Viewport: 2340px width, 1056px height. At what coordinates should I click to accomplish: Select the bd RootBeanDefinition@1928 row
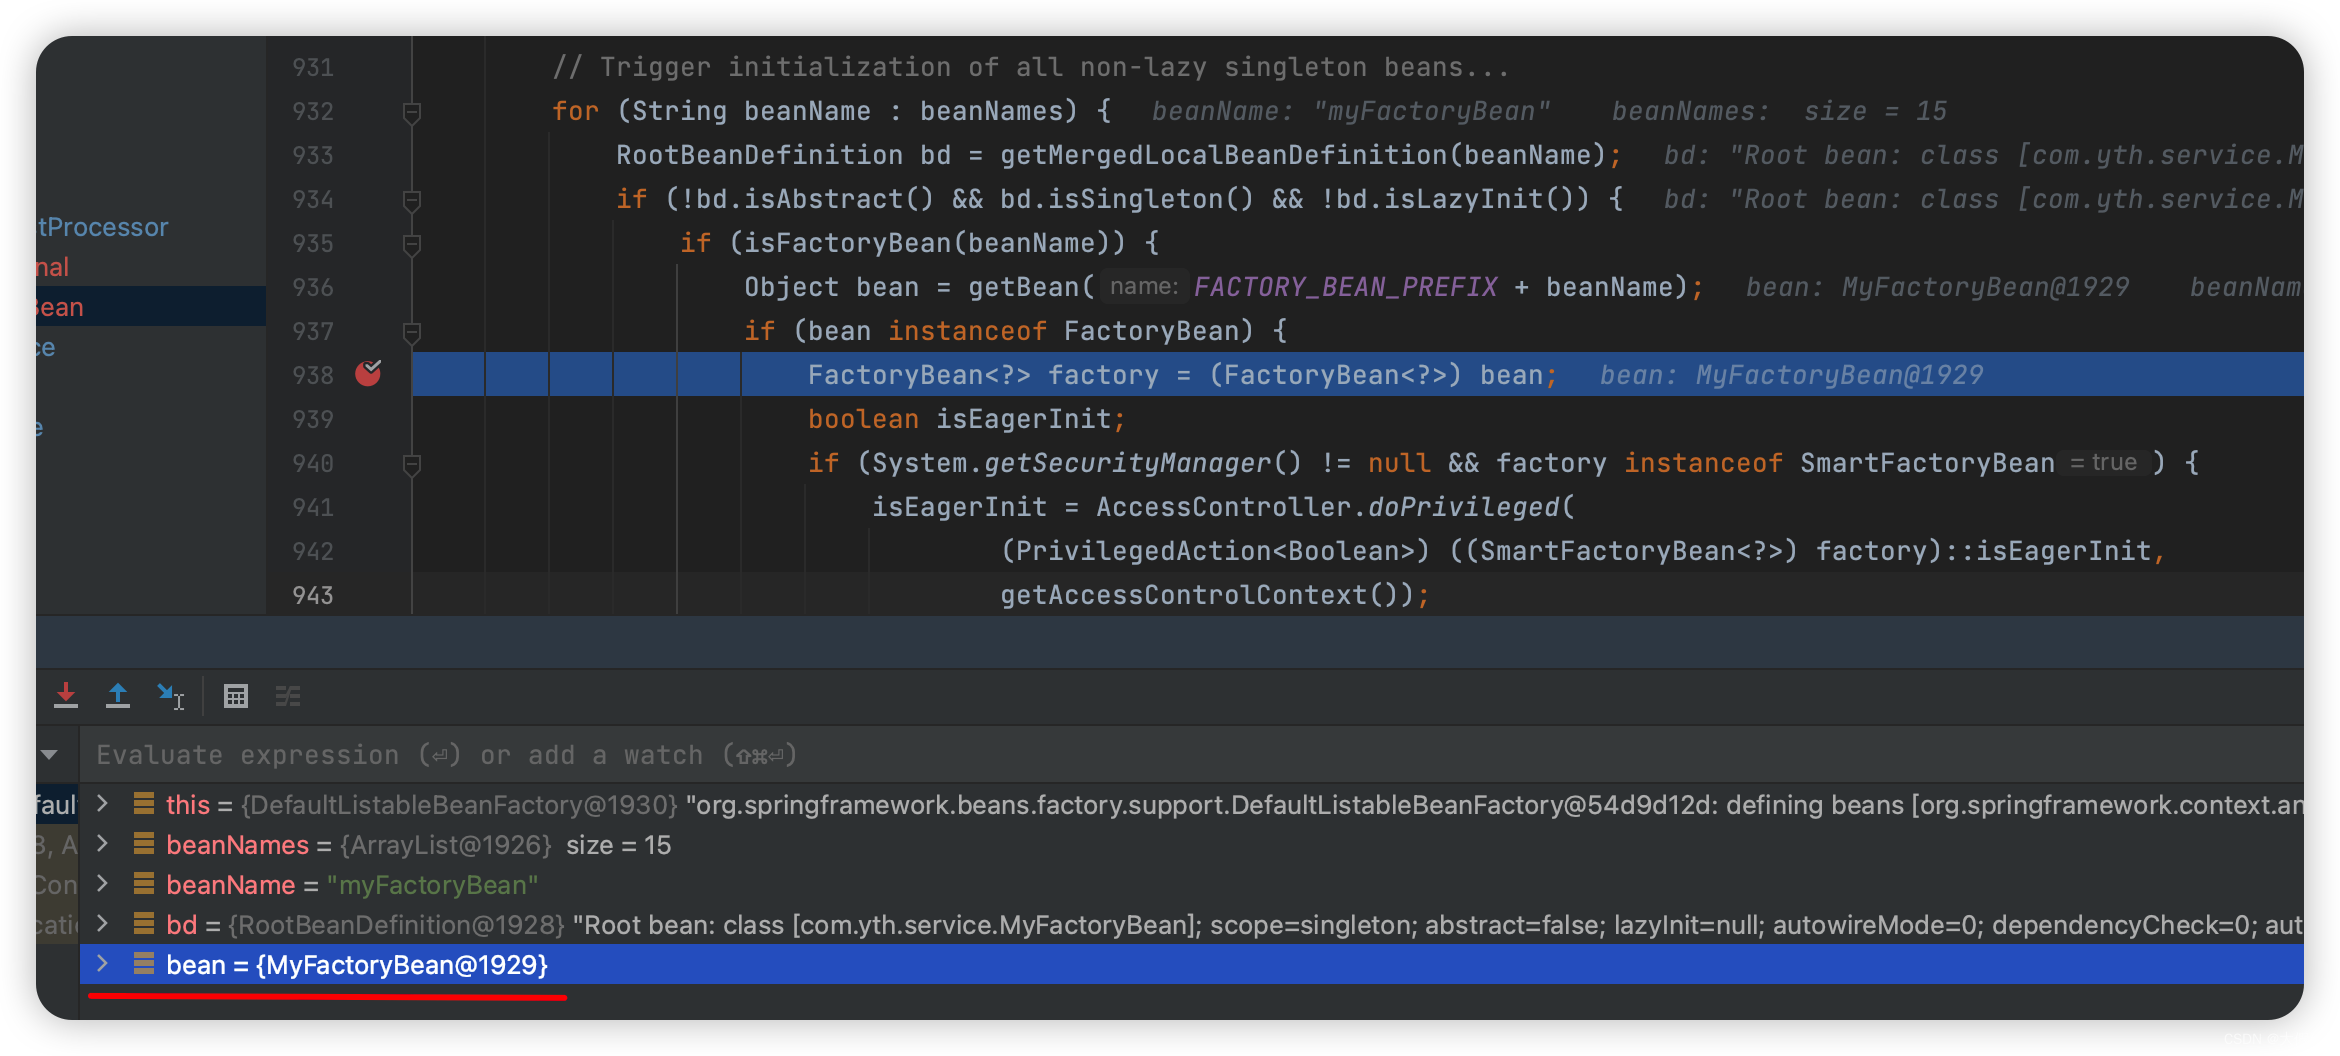(1192, 924)
